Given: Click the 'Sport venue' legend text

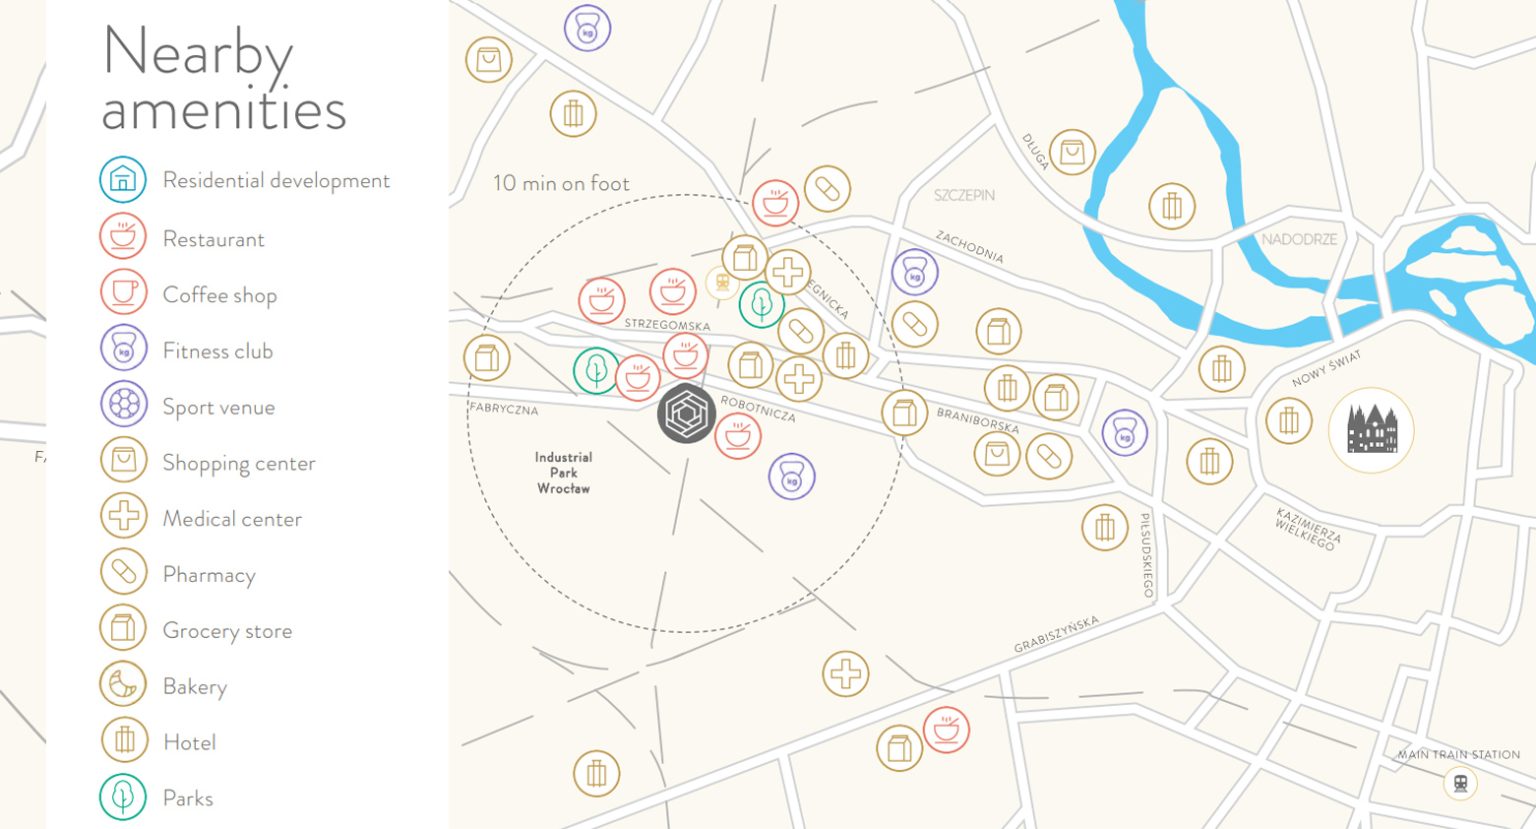Looking at the screenshot, I should click(x=218, y=406).
